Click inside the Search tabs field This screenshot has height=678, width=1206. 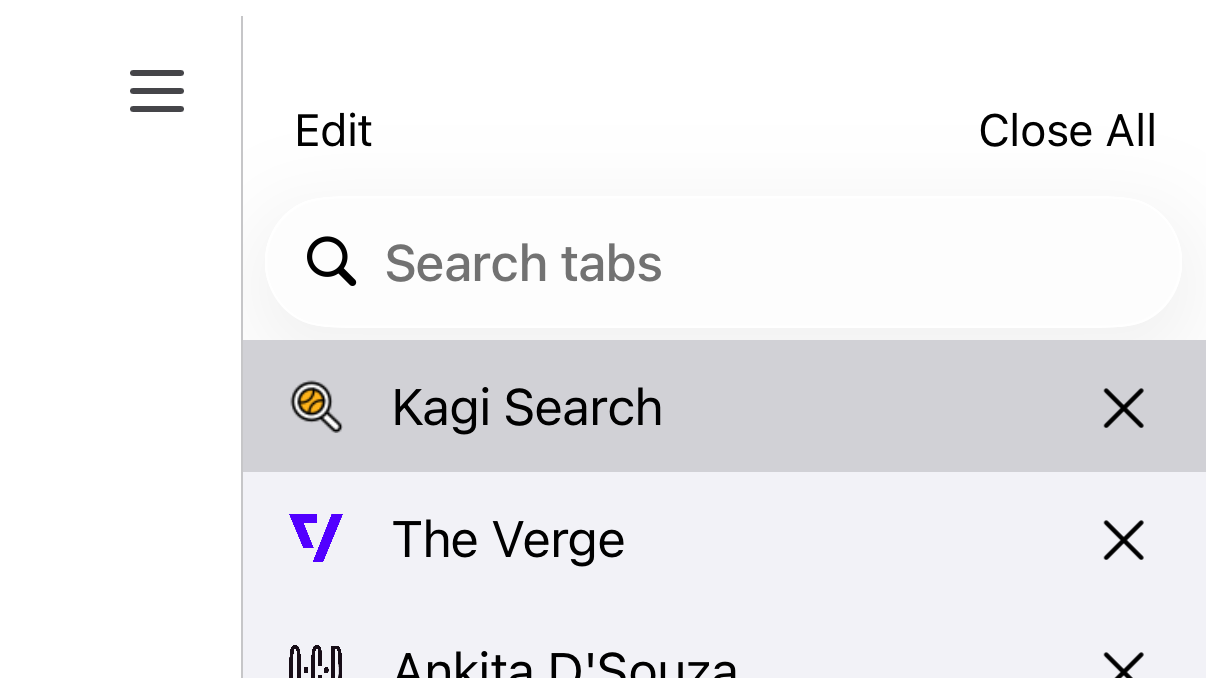[700, 262]
